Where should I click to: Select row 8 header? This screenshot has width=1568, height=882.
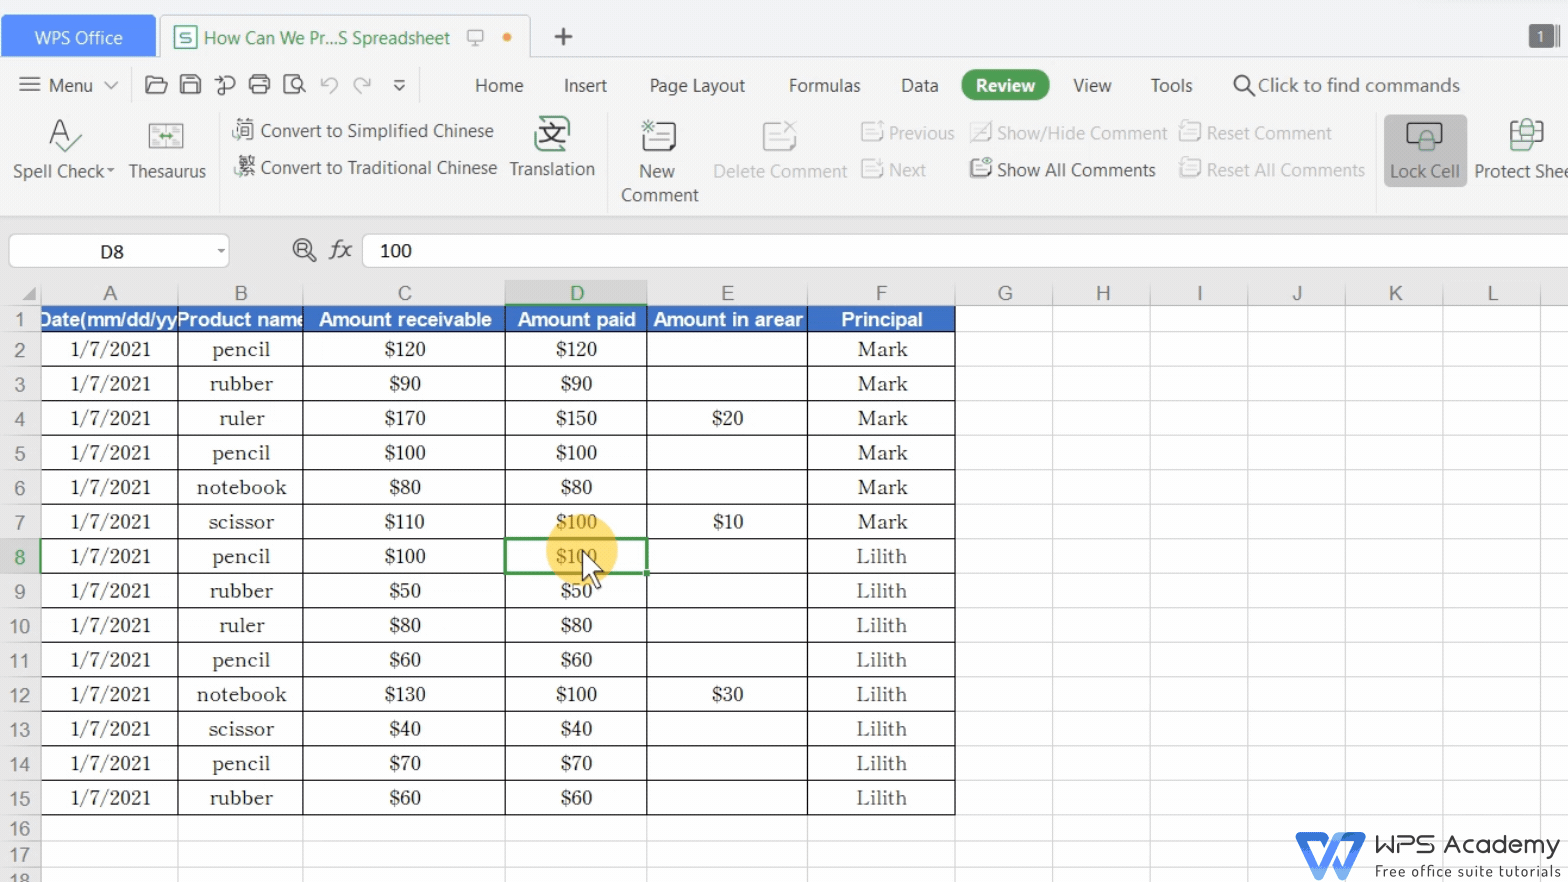20,557
